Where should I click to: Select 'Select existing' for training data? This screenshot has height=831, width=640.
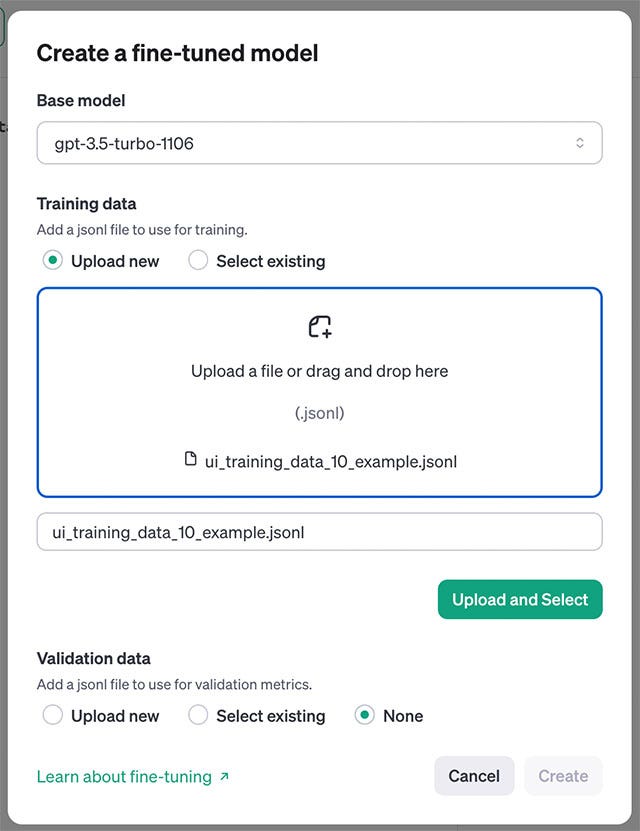click(x=196, y=261)
